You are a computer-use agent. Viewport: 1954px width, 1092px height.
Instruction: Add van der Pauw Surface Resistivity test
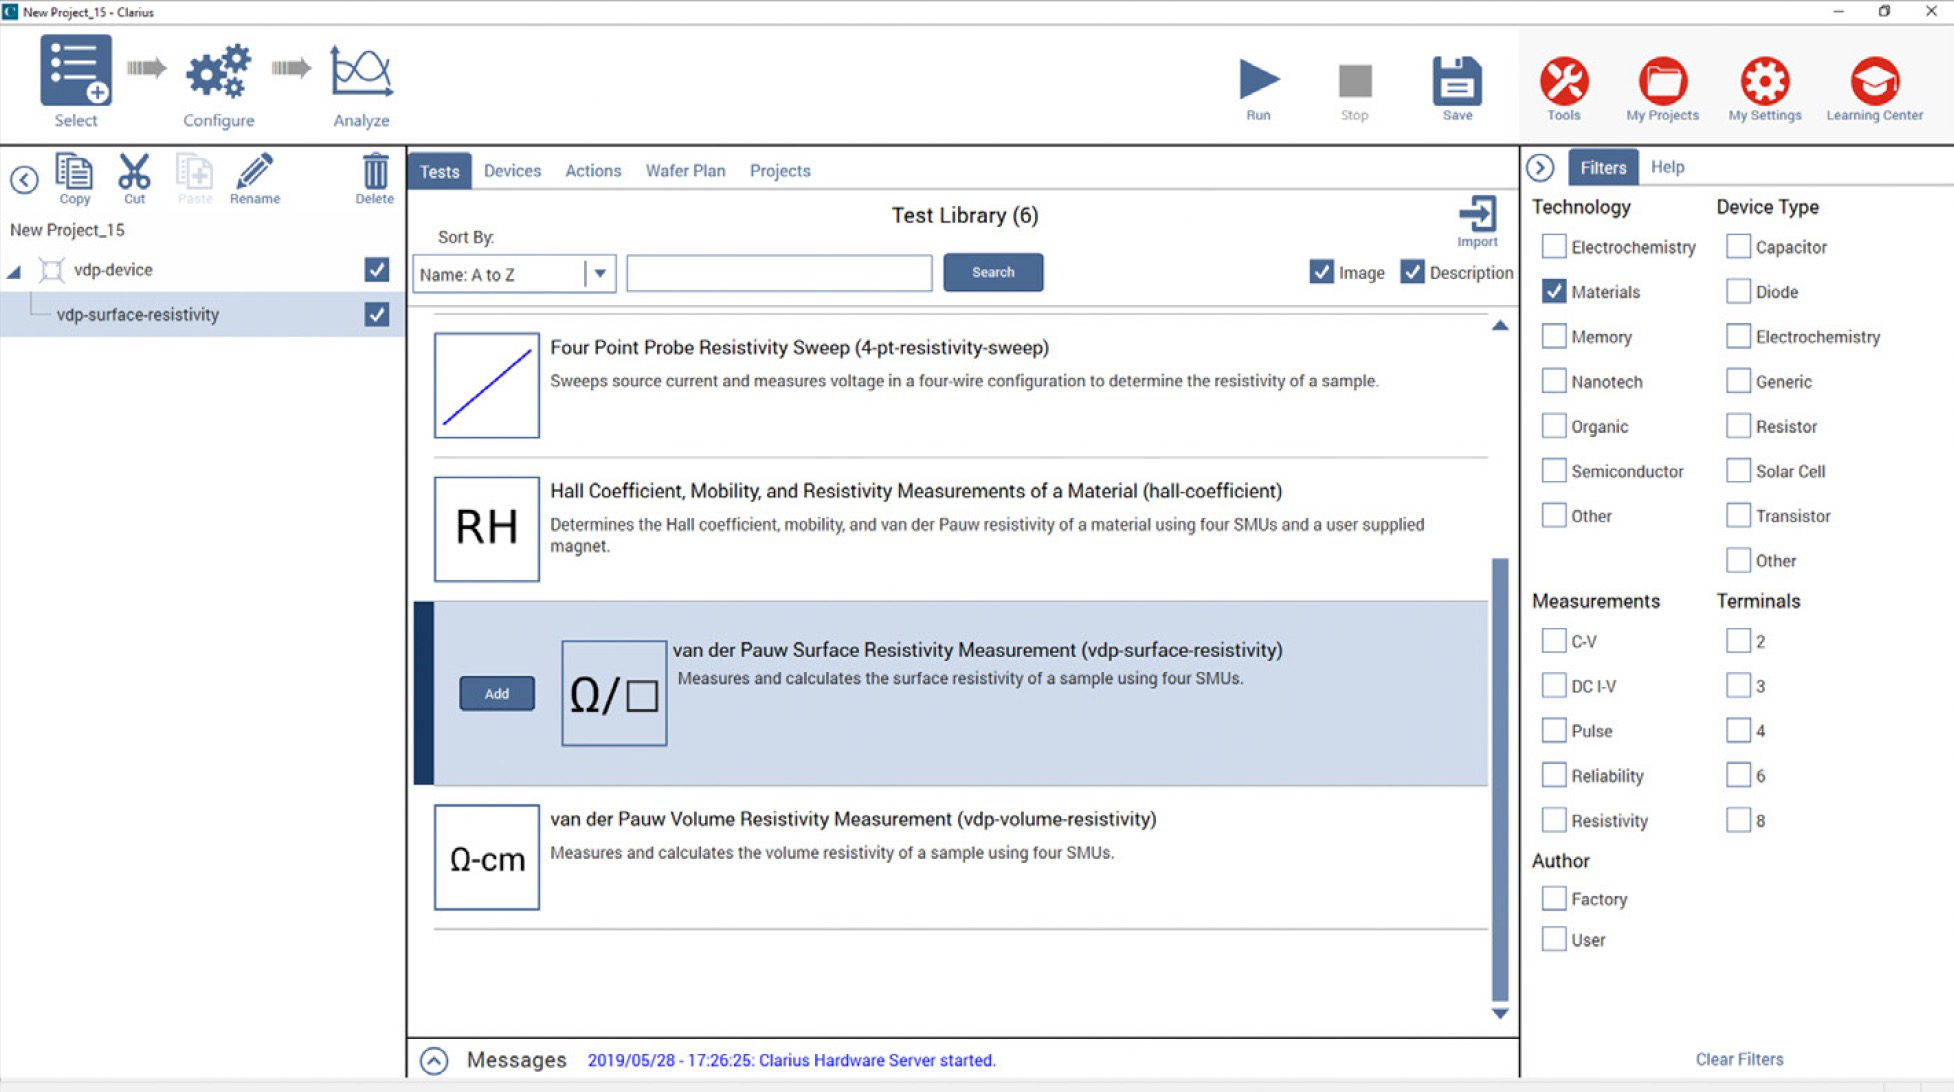(495, 692)
